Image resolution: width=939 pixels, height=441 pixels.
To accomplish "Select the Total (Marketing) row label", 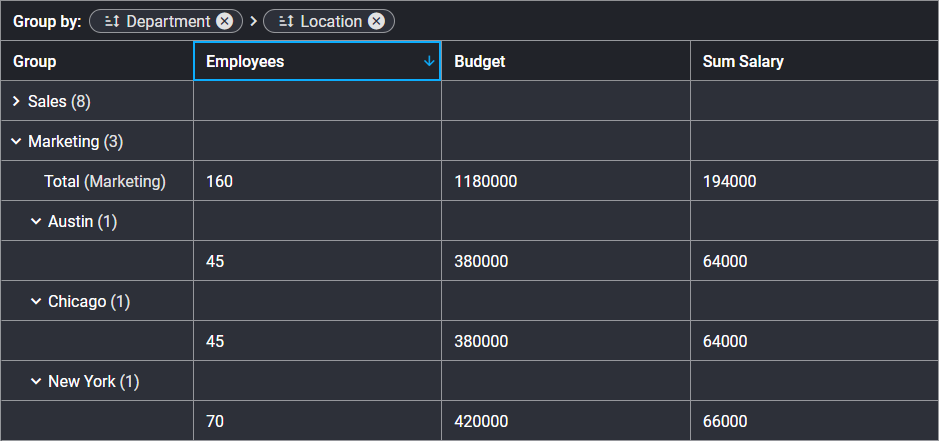I will (105, 181).
